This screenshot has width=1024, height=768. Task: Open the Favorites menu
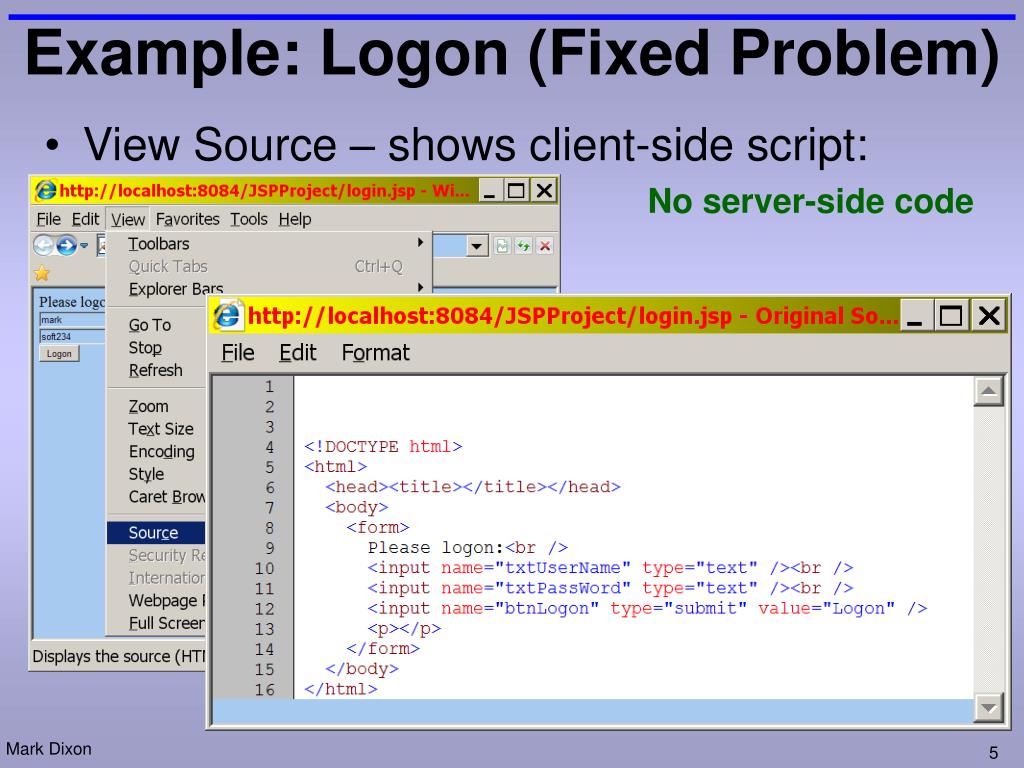pos(187,219)
